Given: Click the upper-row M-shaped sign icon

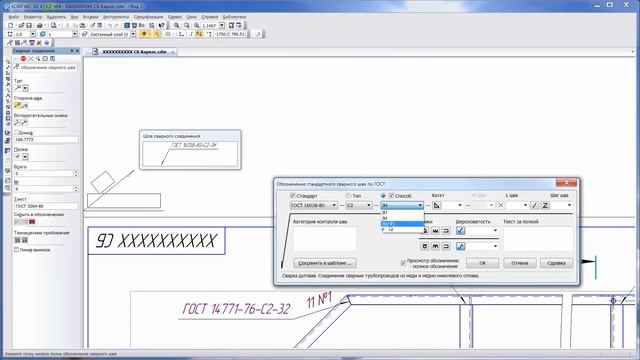Looking at the screenshot, I should [436, 231].
